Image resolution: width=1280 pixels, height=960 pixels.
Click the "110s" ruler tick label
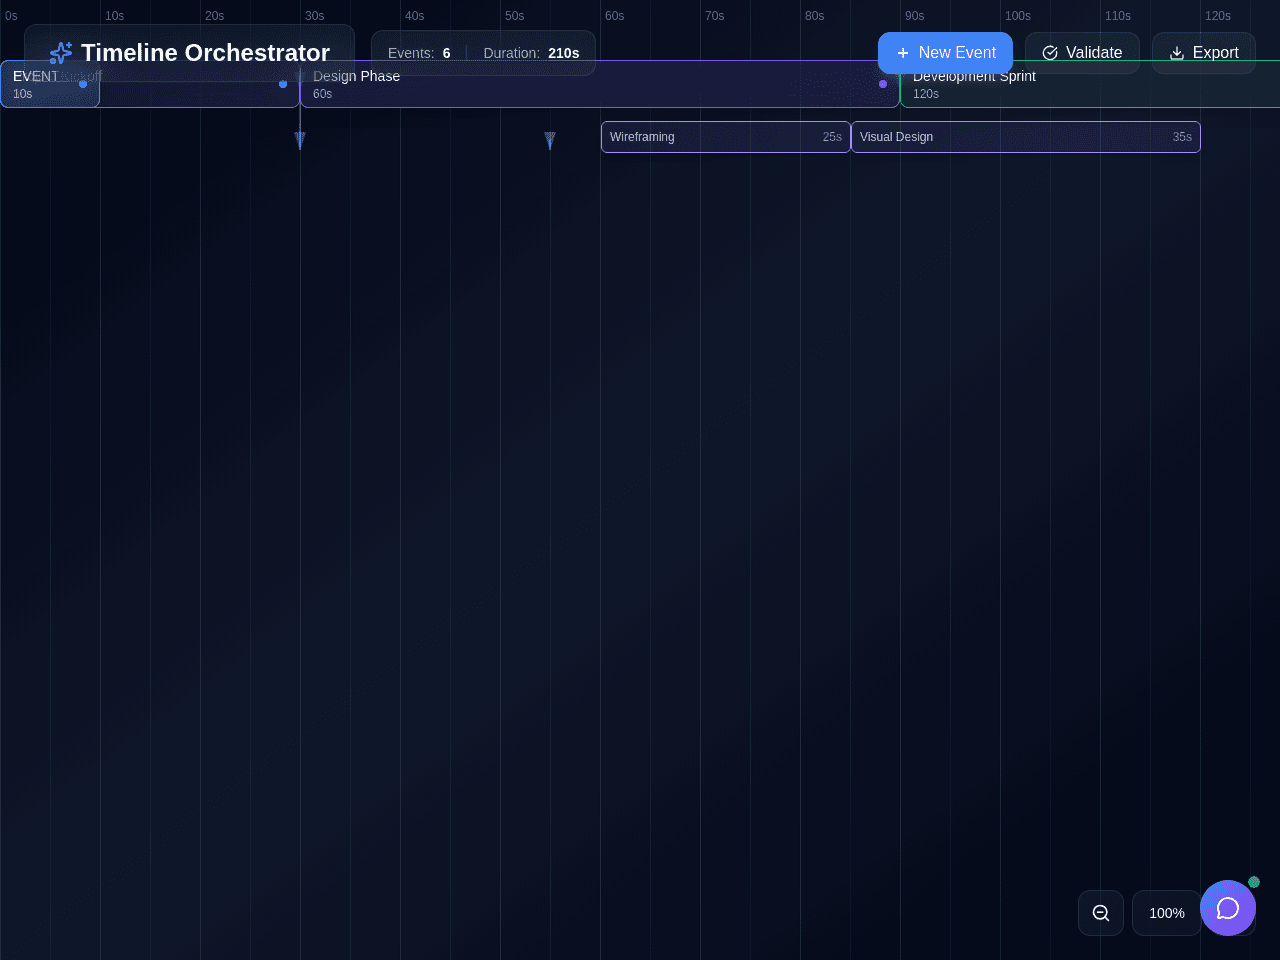1118,16
